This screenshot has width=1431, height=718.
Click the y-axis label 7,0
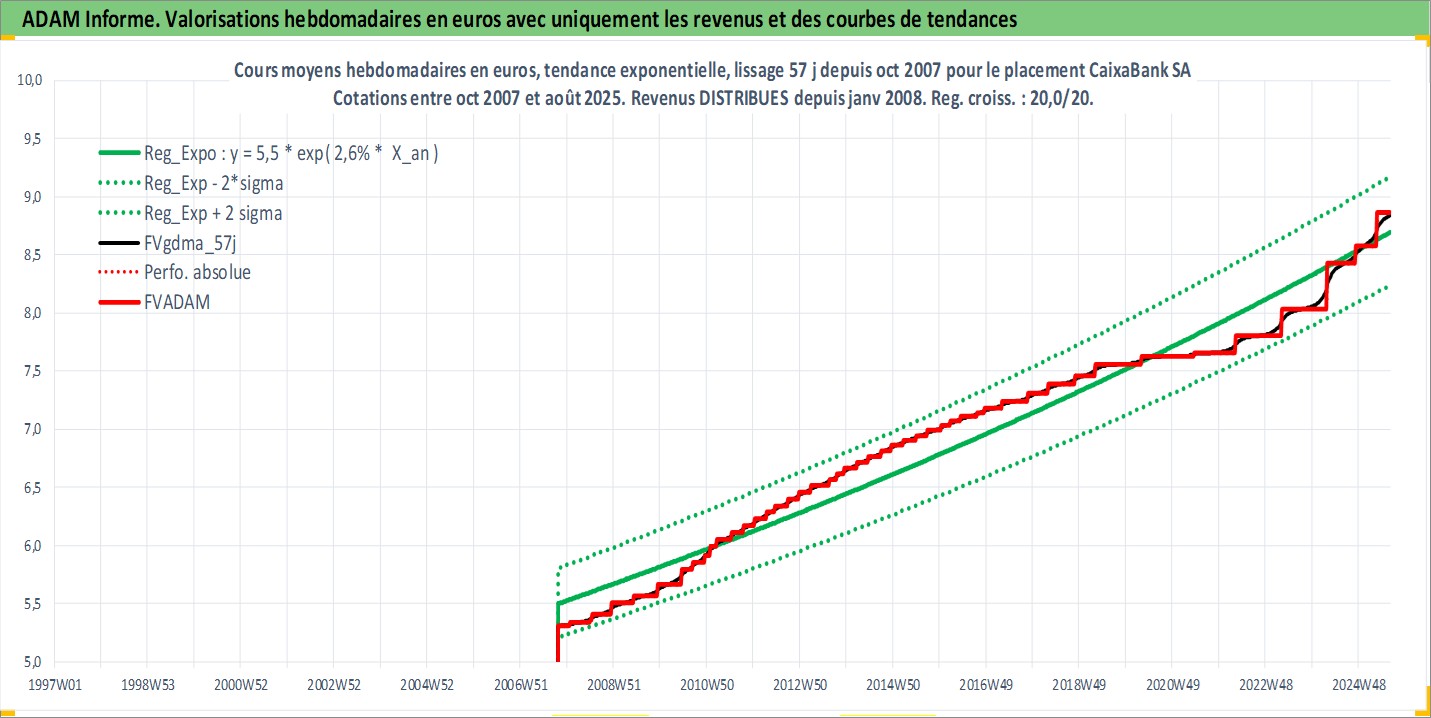(x=32, y=429)
